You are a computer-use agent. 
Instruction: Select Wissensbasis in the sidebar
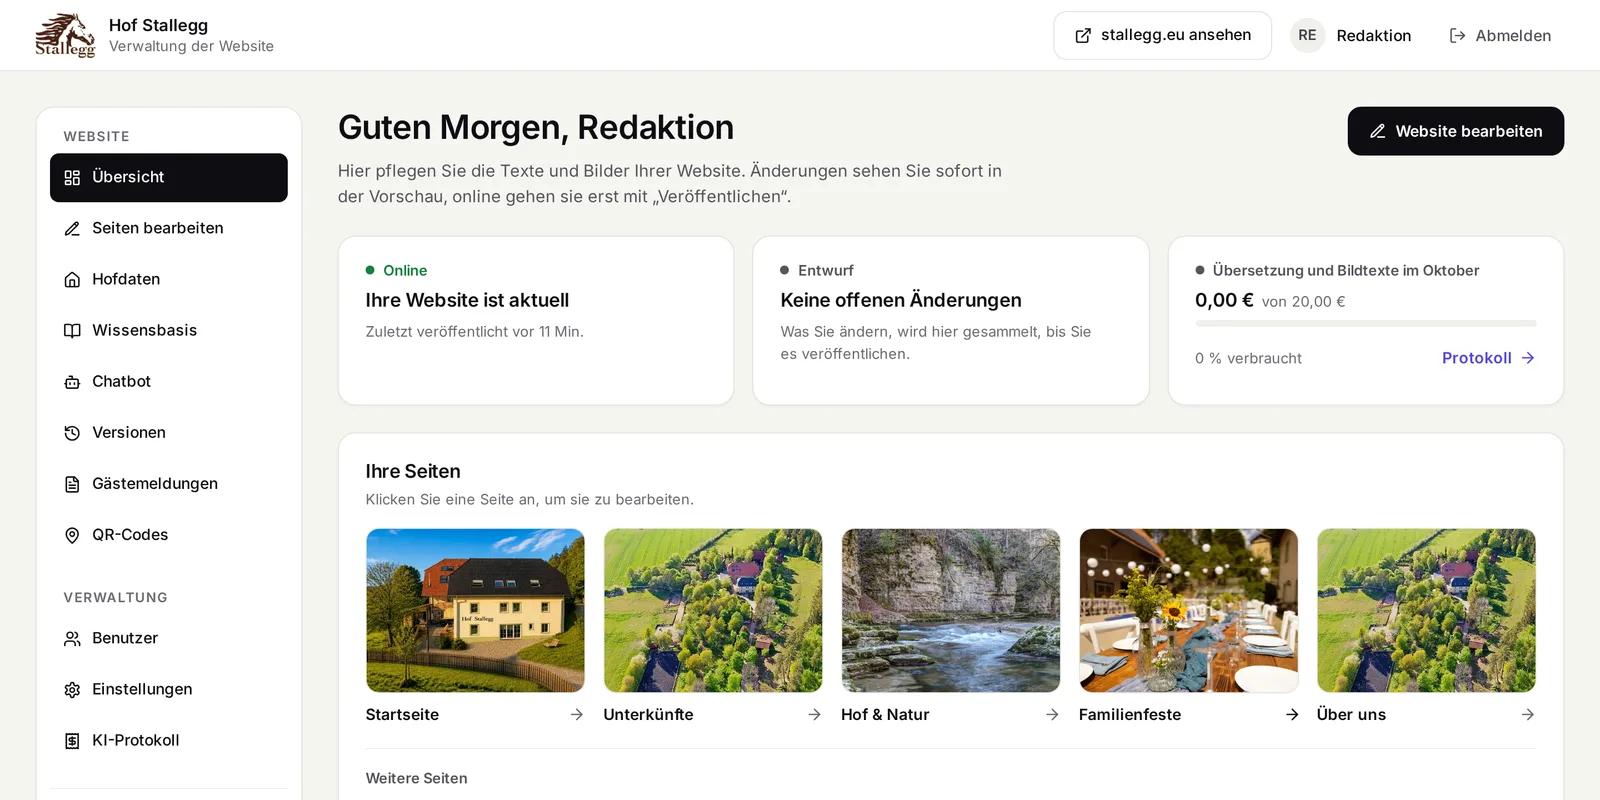tap(169, 330)
